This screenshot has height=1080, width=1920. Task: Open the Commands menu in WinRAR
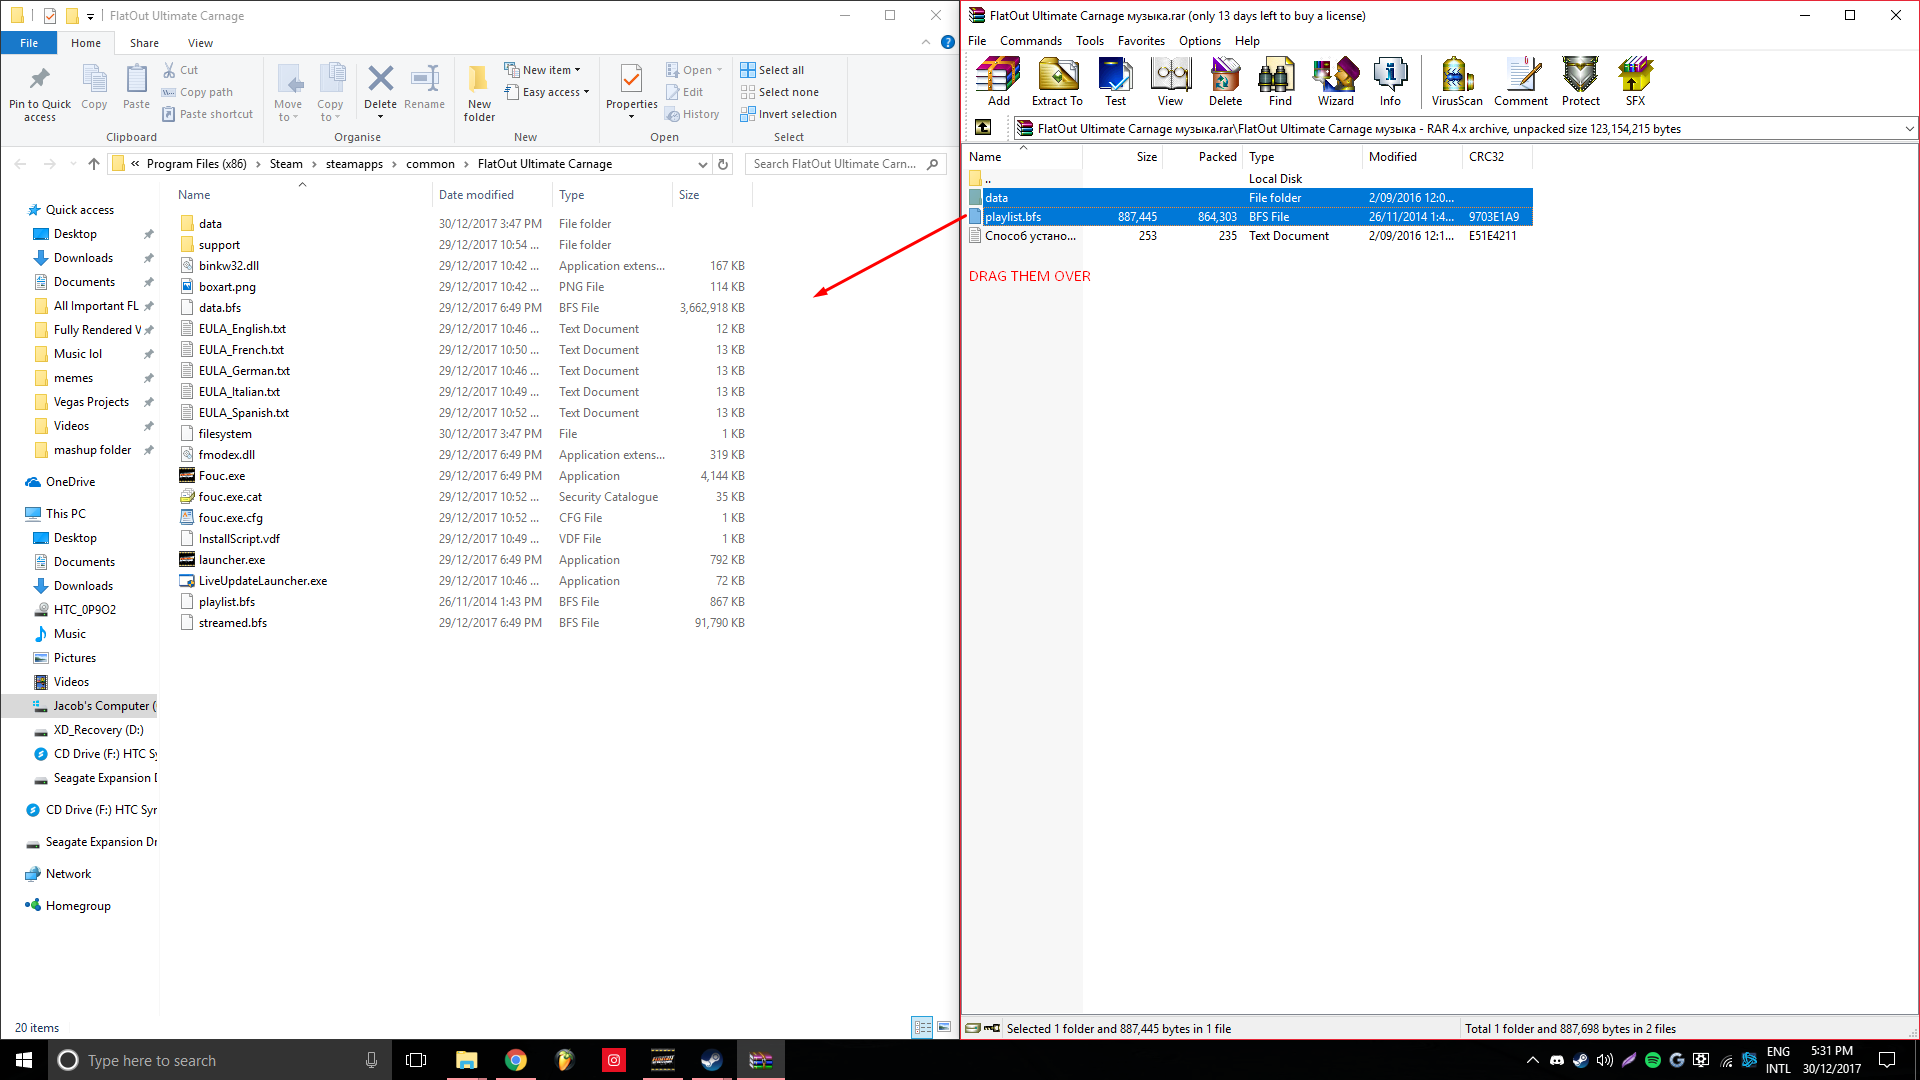pos(1030,41)
